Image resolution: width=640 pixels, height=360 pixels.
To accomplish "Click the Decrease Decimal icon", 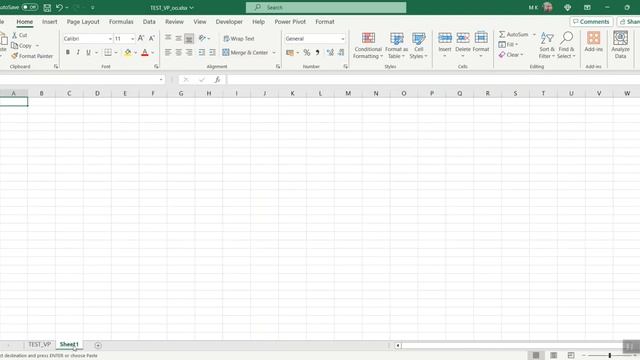I will pos(341,52).
